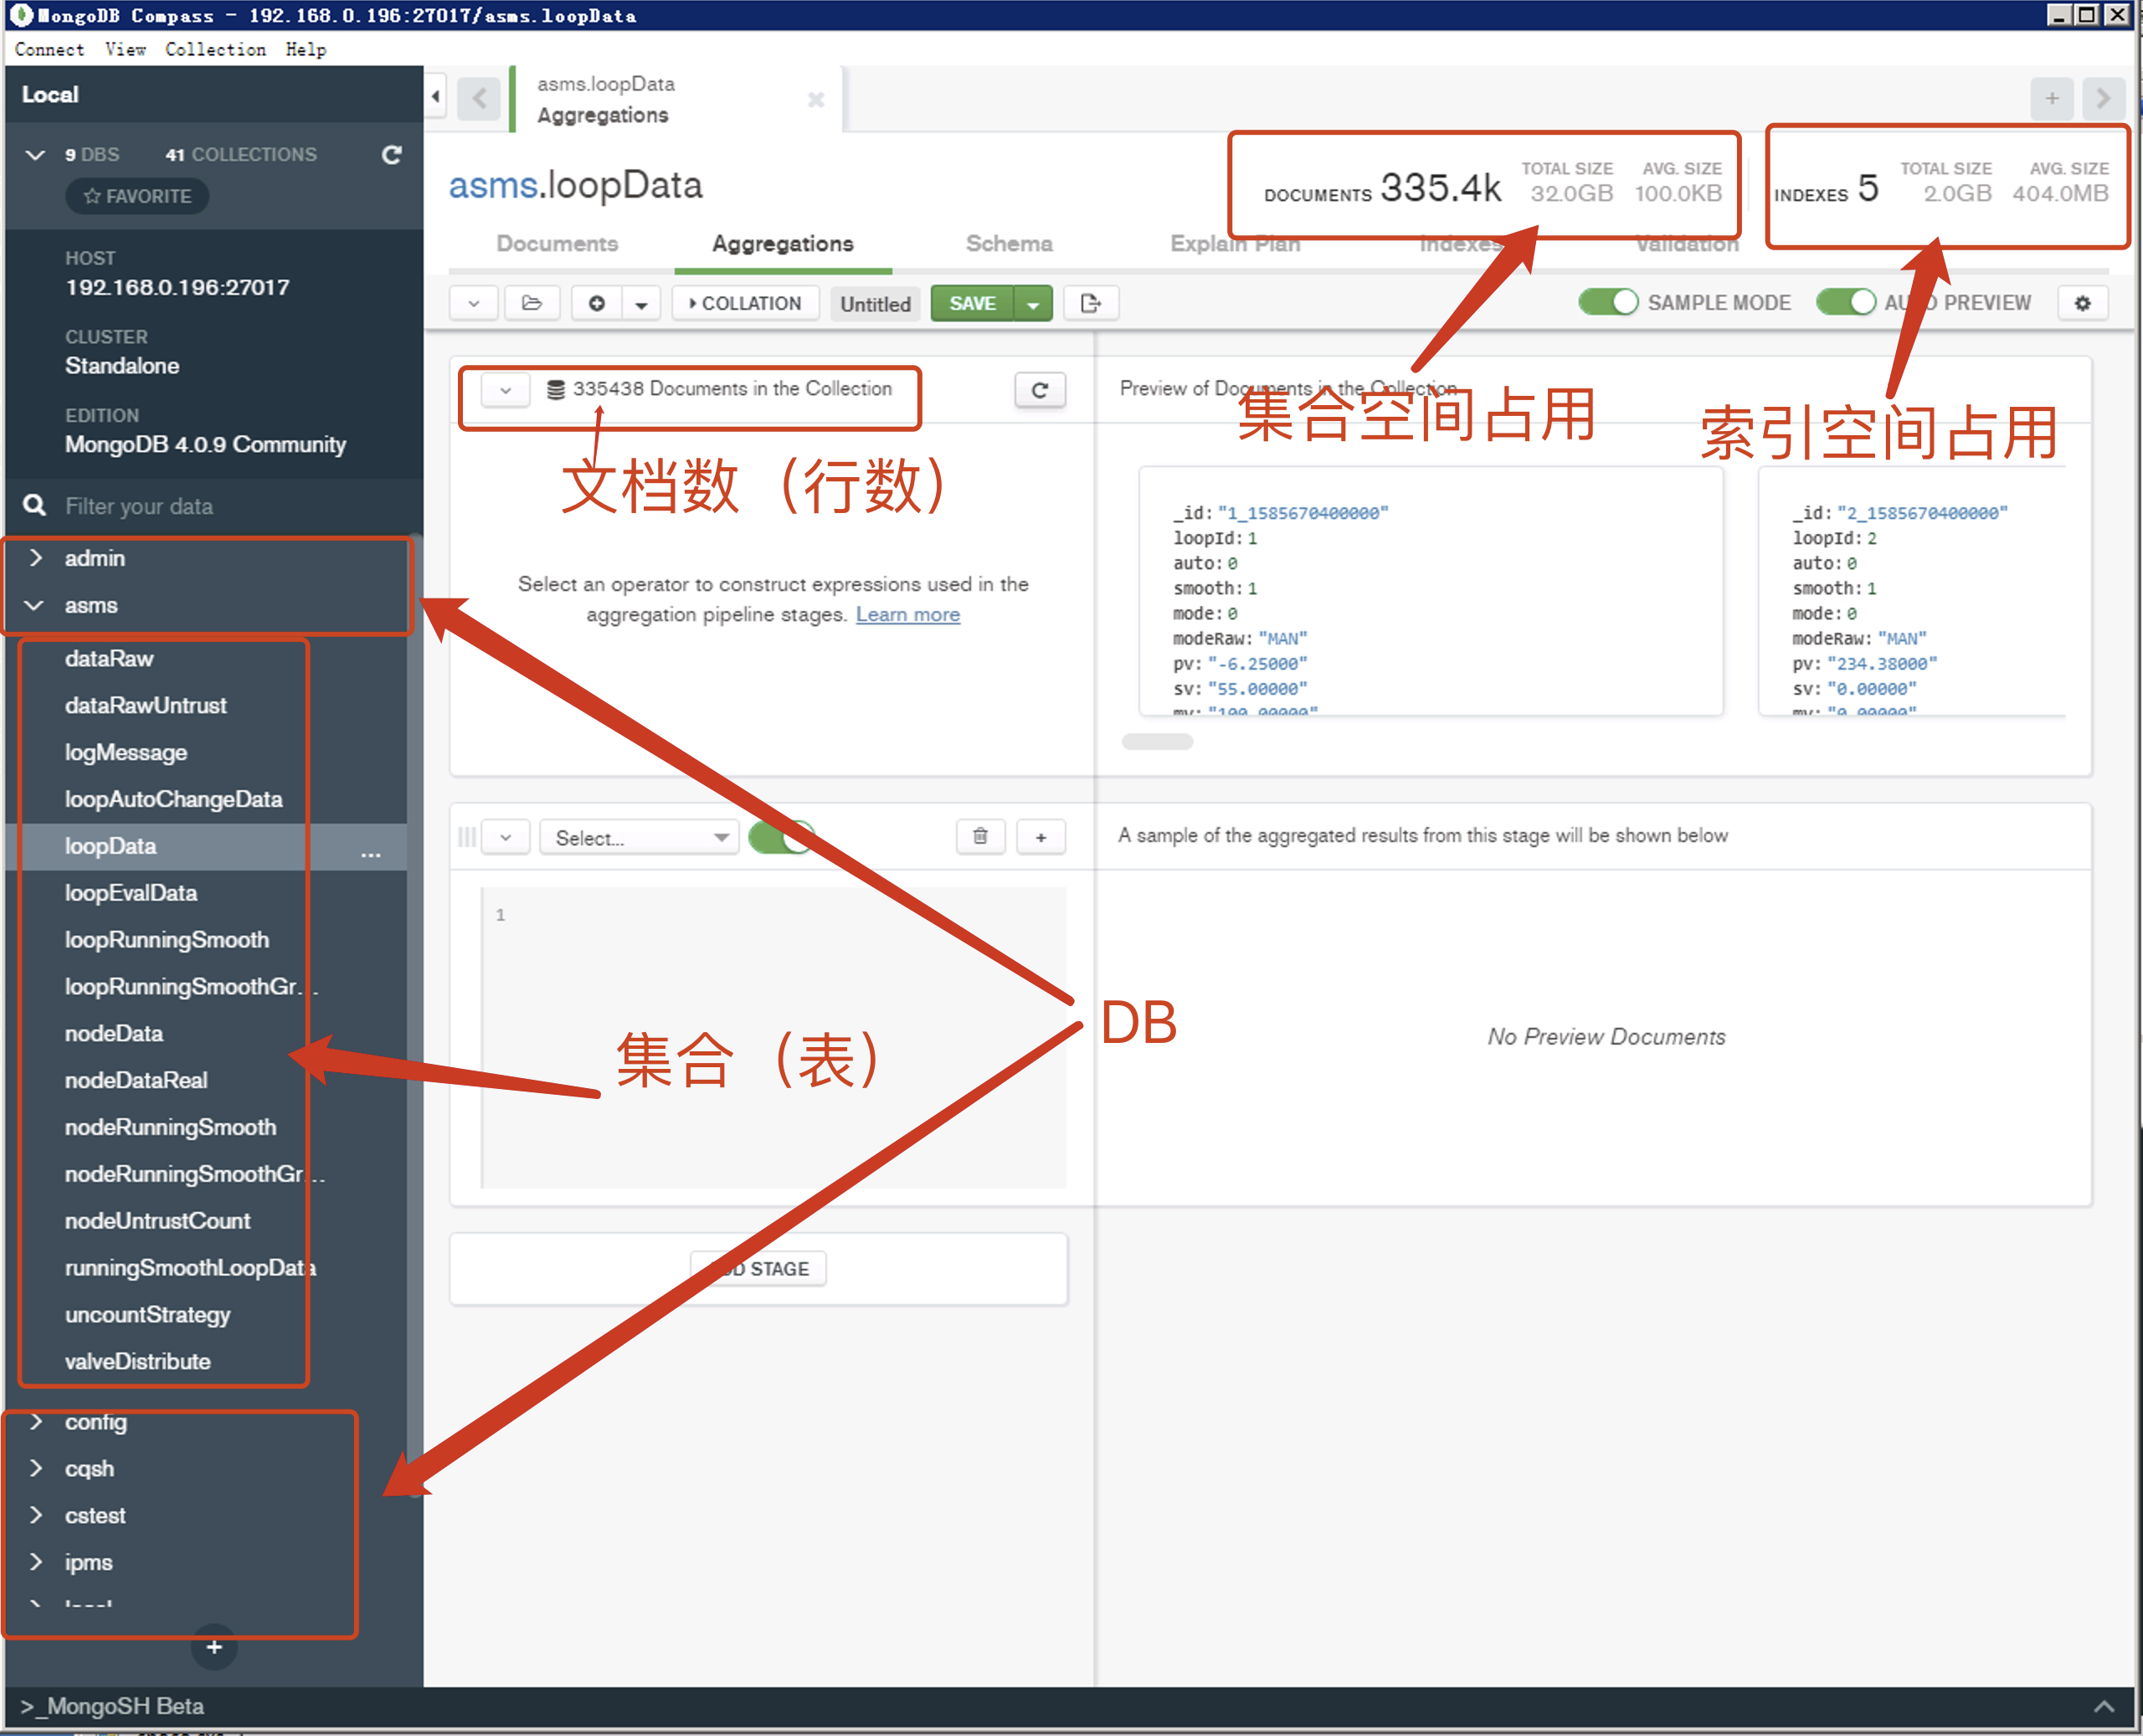Refresh the documents preview count
The width and height of the screenshot is (2143, 1736).
1039,390
